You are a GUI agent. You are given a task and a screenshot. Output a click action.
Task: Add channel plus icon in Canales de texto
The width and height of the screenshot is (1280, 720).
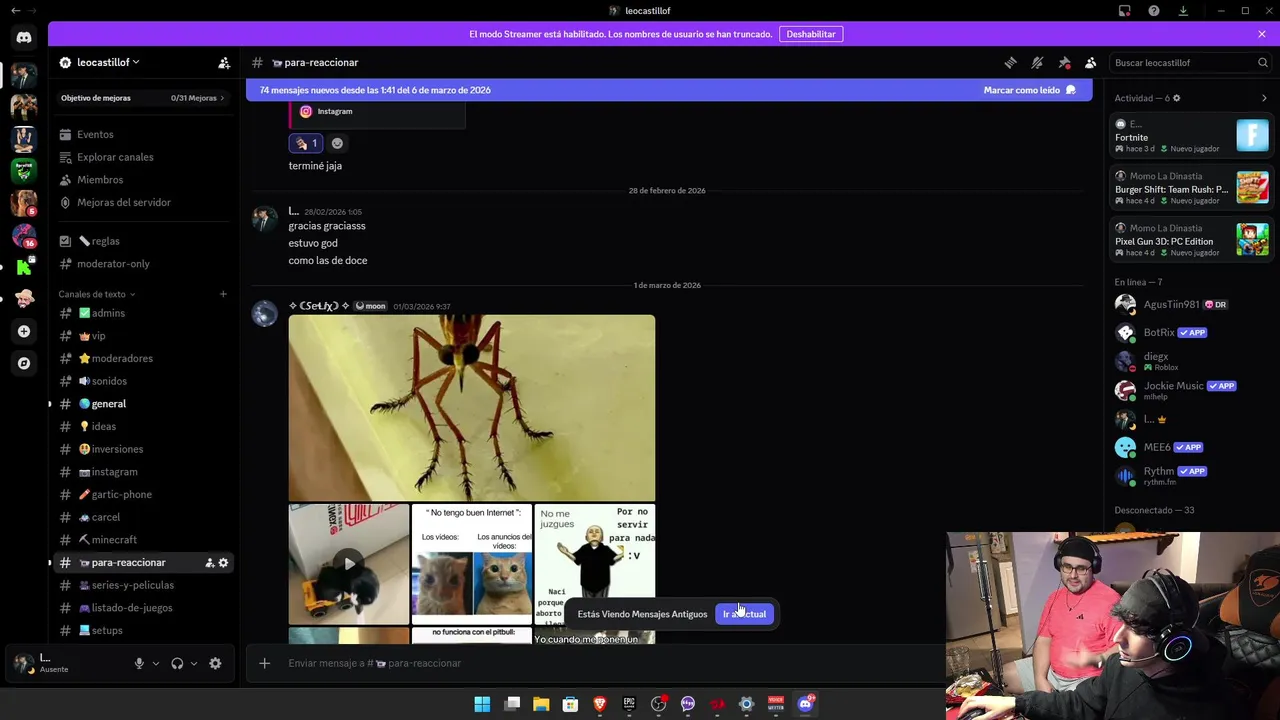pyautogui.click(x=223, y=294)
